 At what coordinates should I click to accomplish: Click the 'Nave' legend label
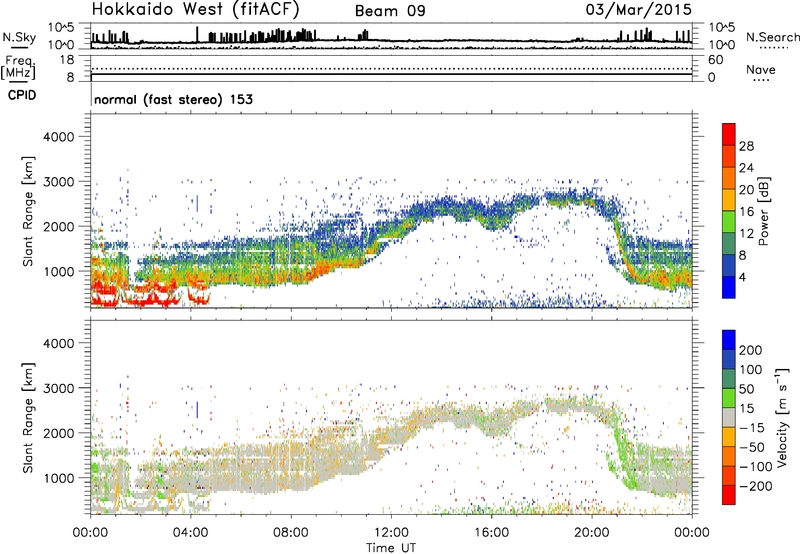(761, 69)
